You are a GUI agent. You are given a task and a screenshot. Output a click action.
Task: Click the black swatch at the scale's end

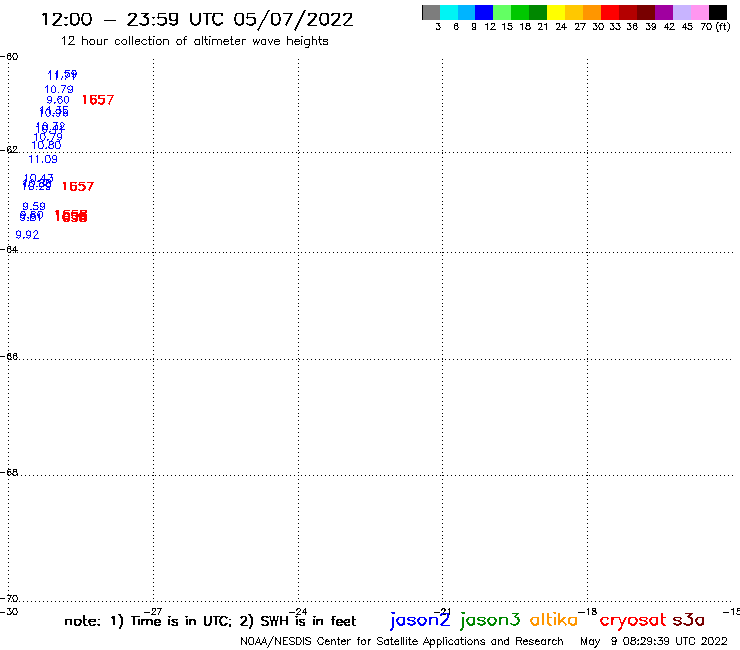(x=718, y=12)
